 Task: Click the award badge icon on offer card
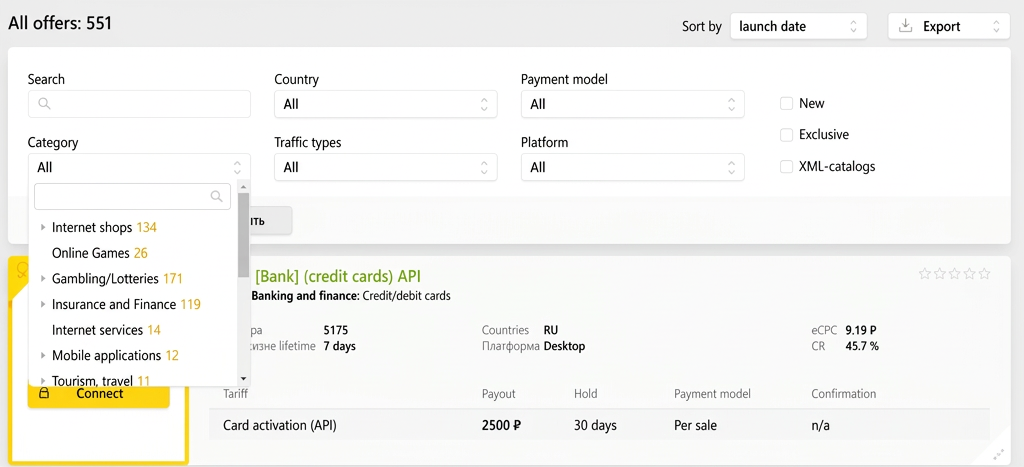tap(22, 270)
